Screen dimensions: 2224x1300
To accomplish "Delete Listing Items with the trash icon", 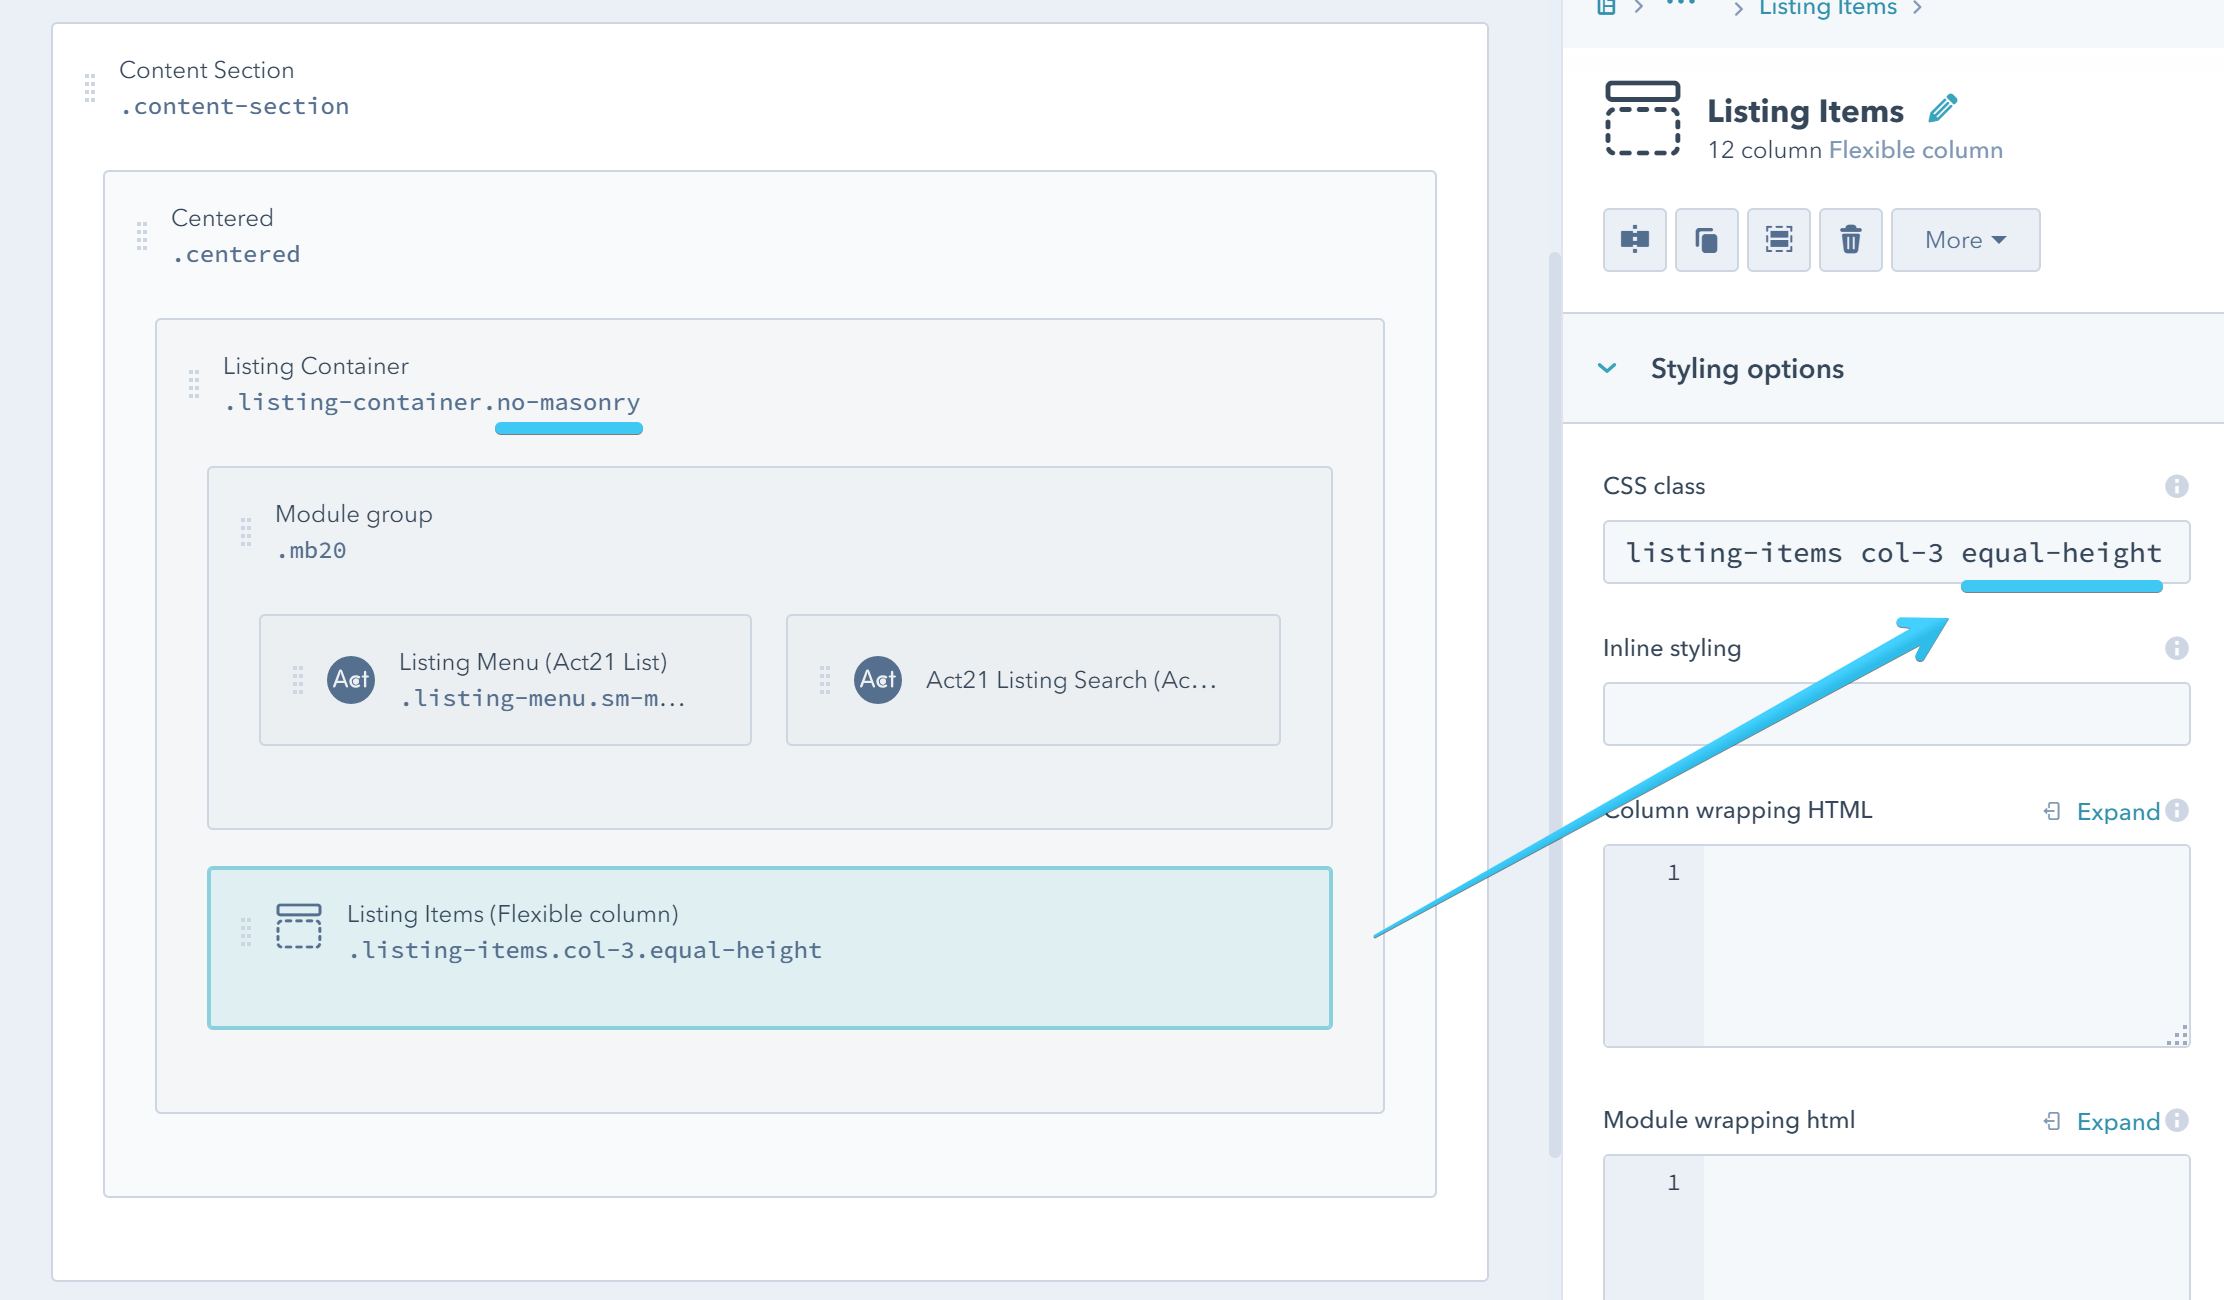I will 1850,240.
